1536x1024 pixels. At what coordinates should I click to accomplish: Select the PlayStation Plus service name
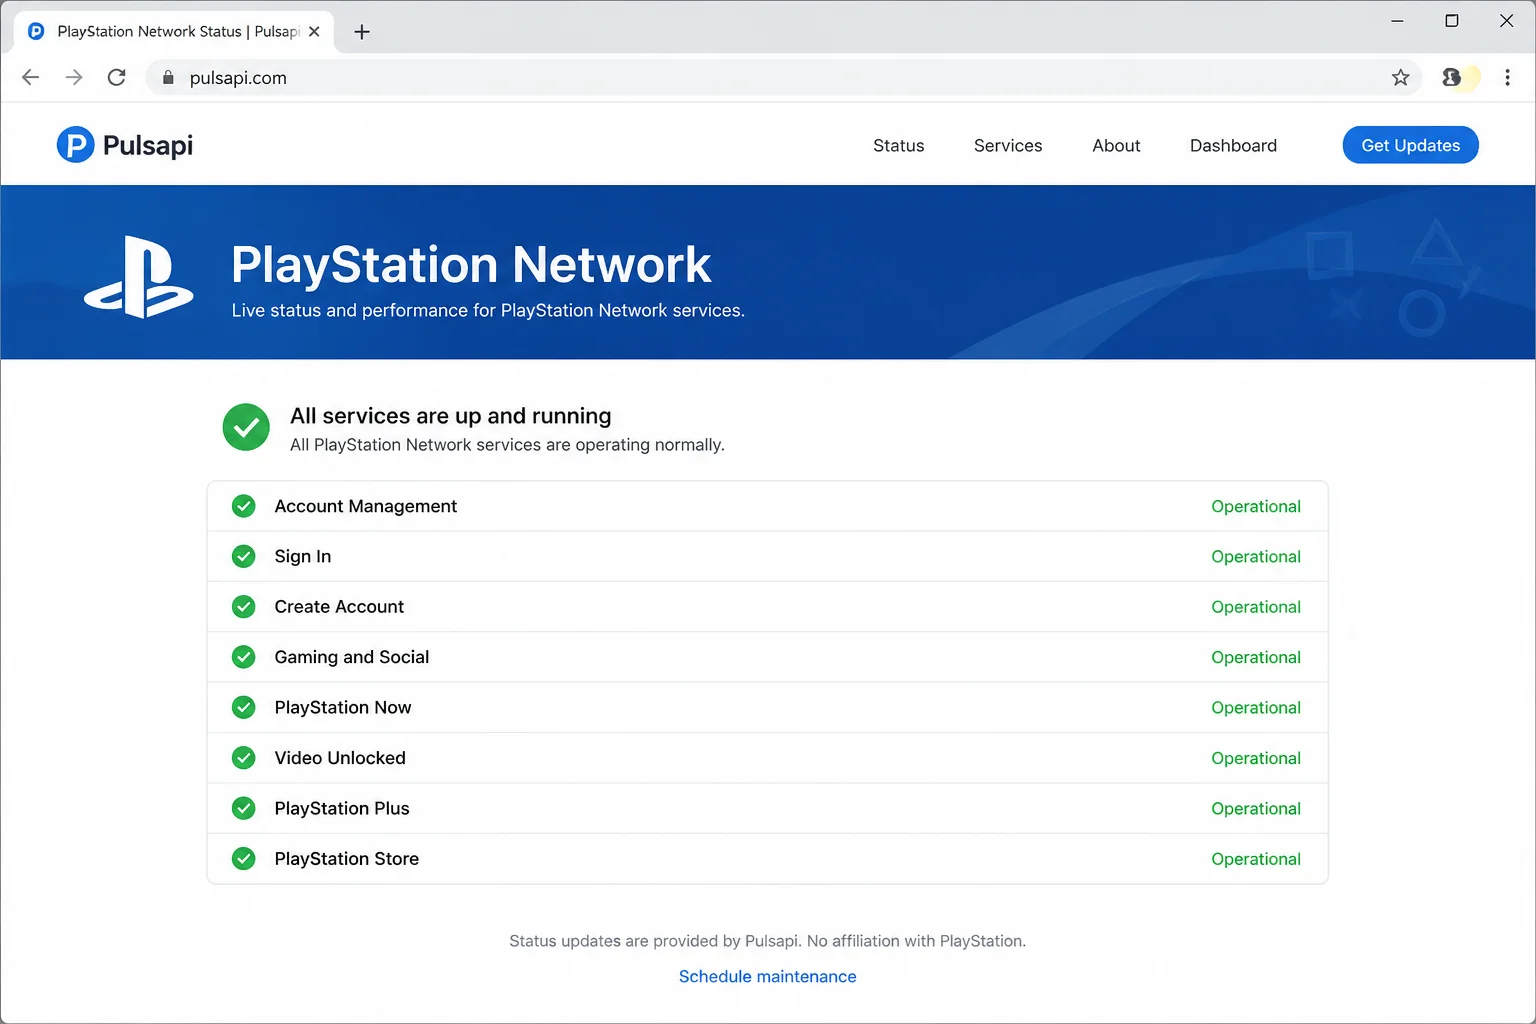pyautogui.click(x=341, y=808)
